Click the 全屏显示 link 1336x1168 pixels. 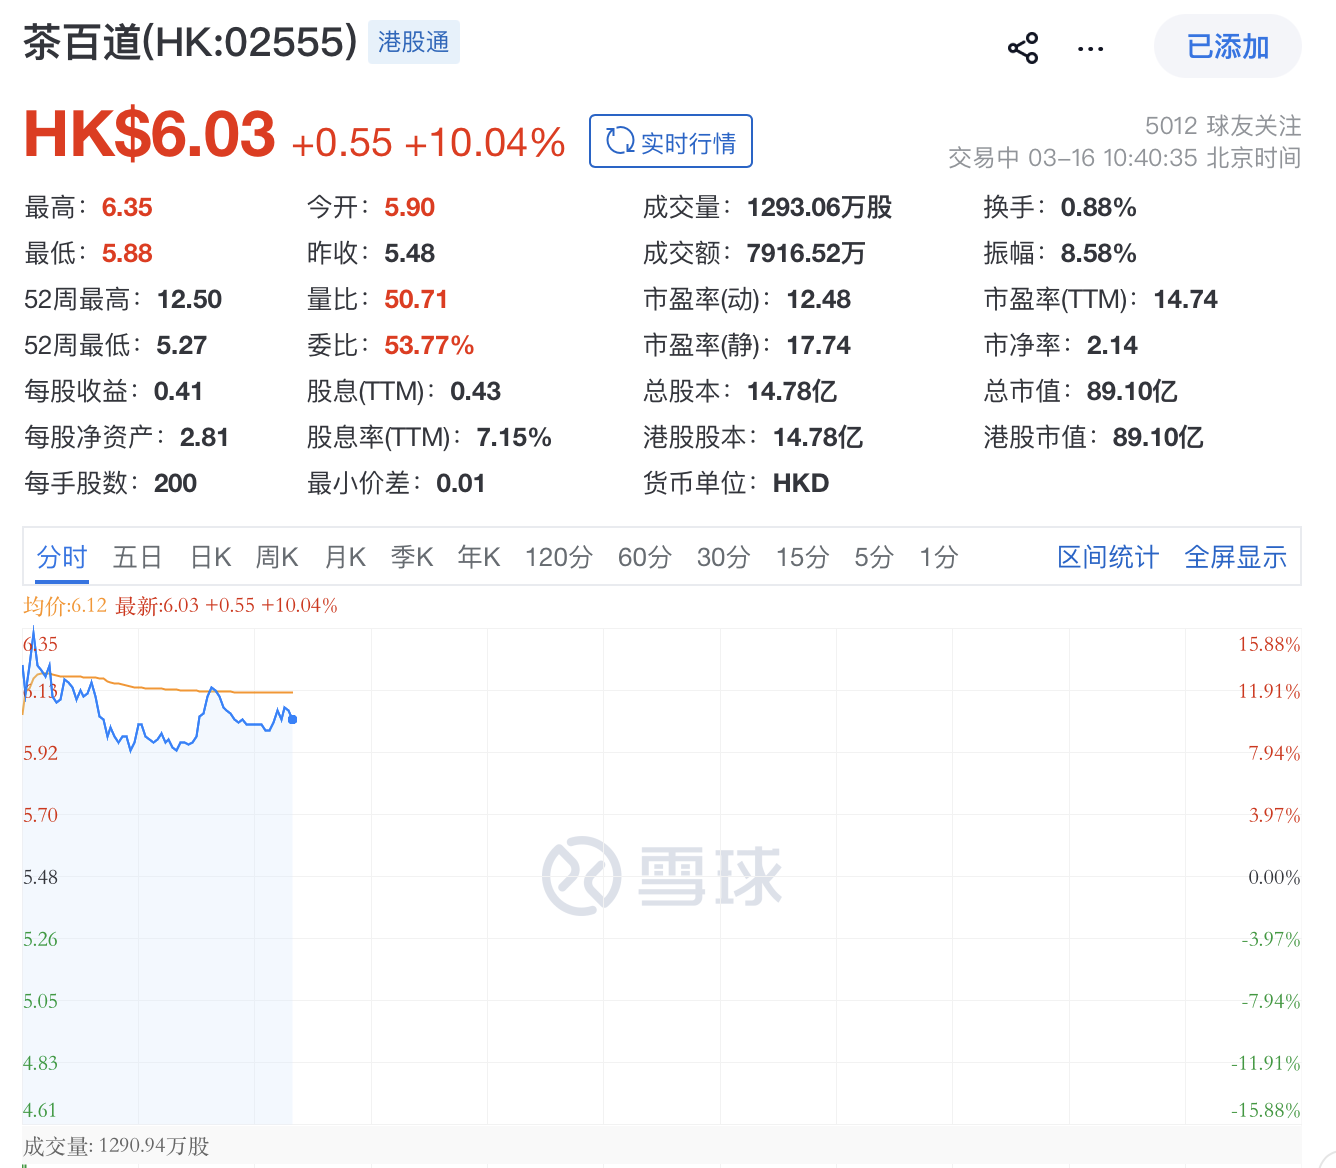[1235, 557]
